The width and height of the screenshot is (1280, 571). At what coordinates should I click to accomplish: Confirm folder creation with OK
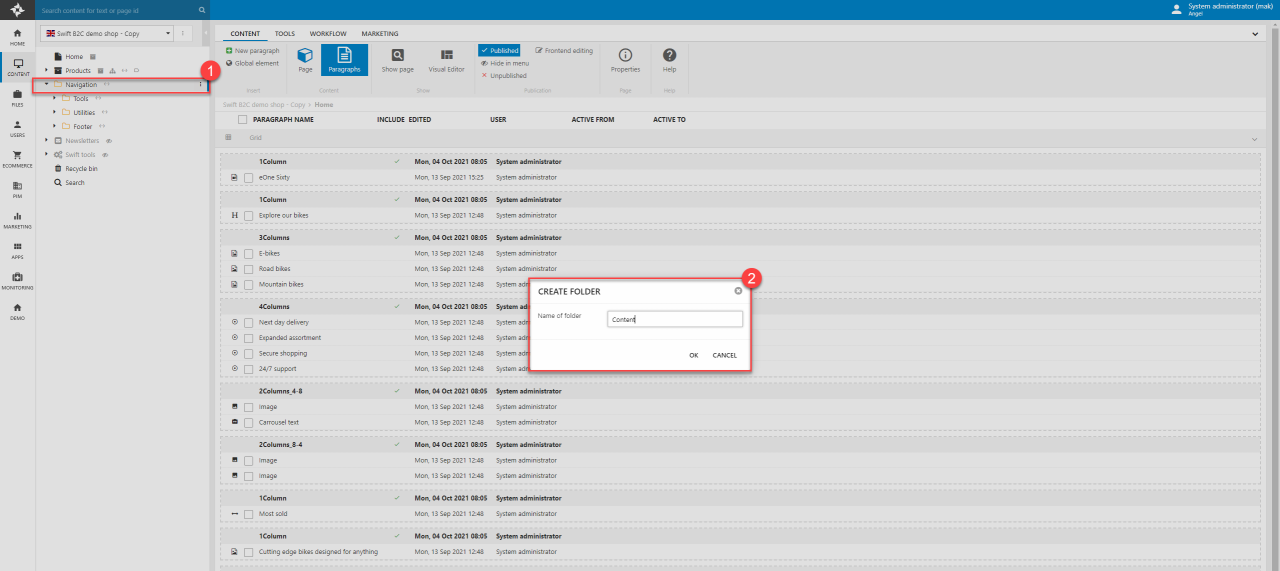click(693, 355)
